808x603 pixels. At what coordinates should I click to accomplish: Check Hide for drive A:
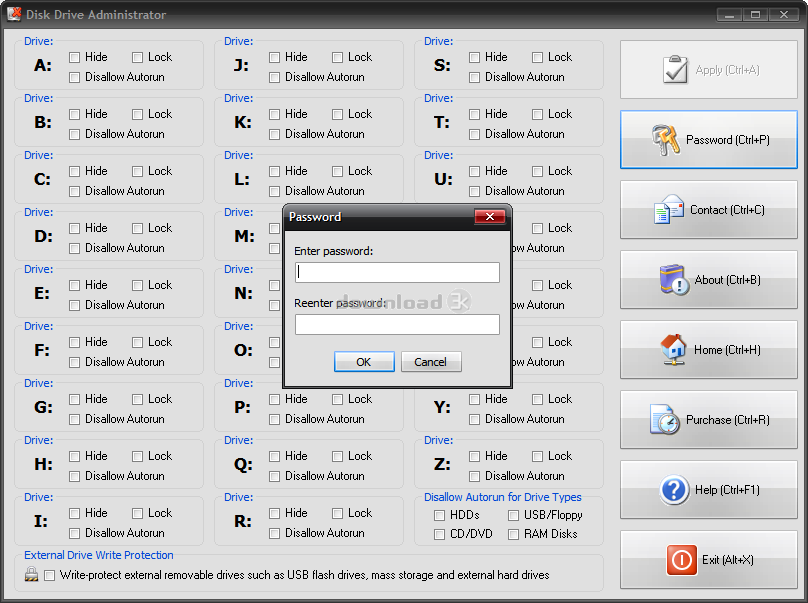pos(75,57)
